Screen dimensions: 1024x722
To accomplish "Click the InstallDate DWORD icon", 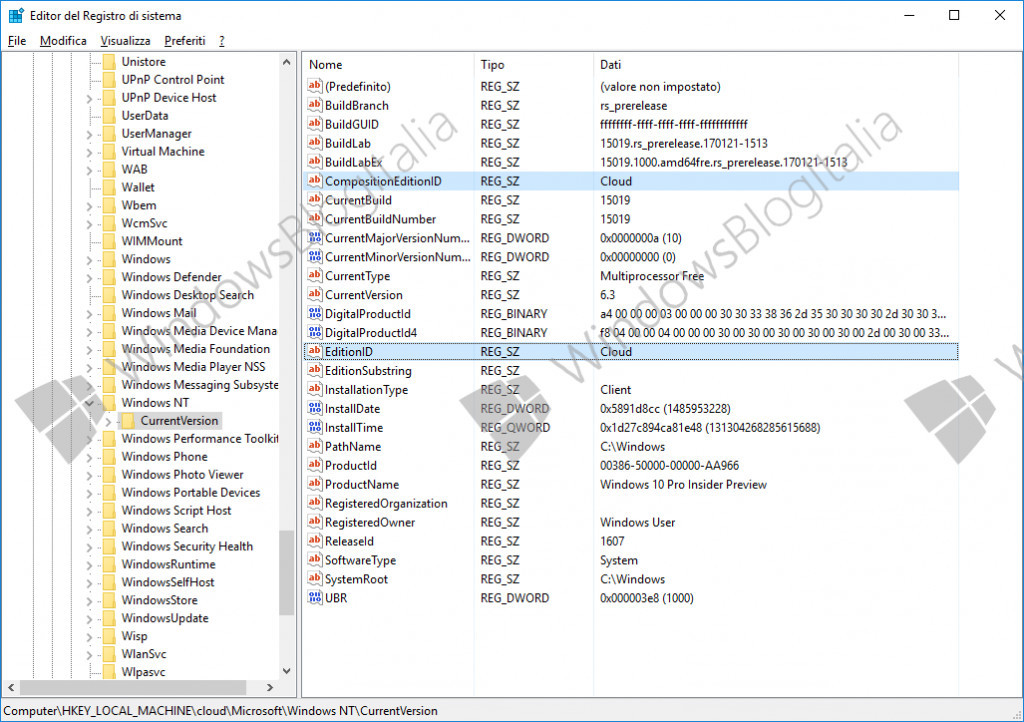I will coord(315,408).
